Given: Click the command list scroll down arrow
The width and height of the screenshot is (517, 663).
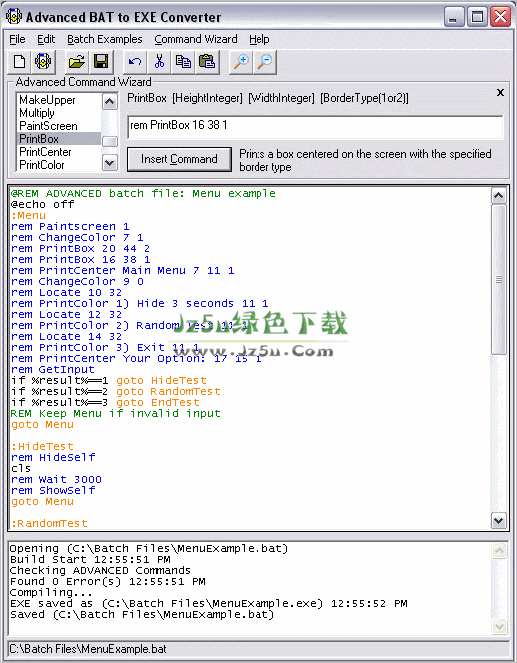Looking at the screenshot, I should tap(110, 163).
